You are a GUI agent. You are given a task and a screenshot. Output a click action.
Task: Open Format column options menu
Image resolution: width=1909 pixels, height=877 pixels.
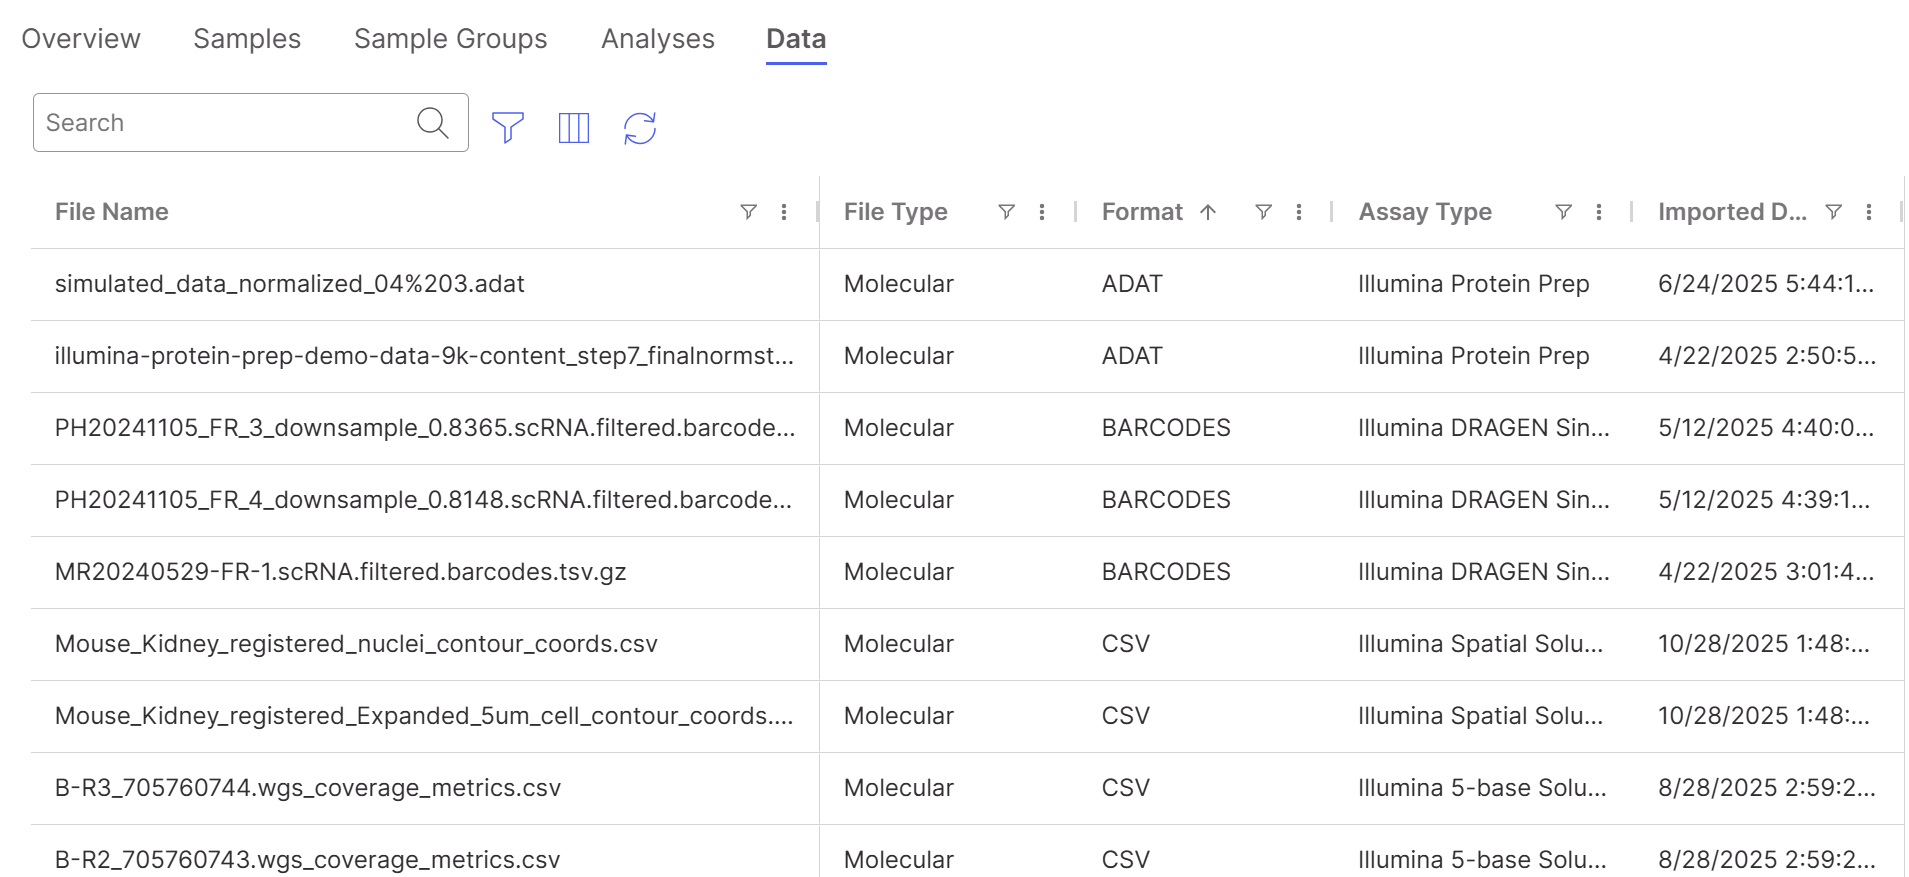point(1299,212)
